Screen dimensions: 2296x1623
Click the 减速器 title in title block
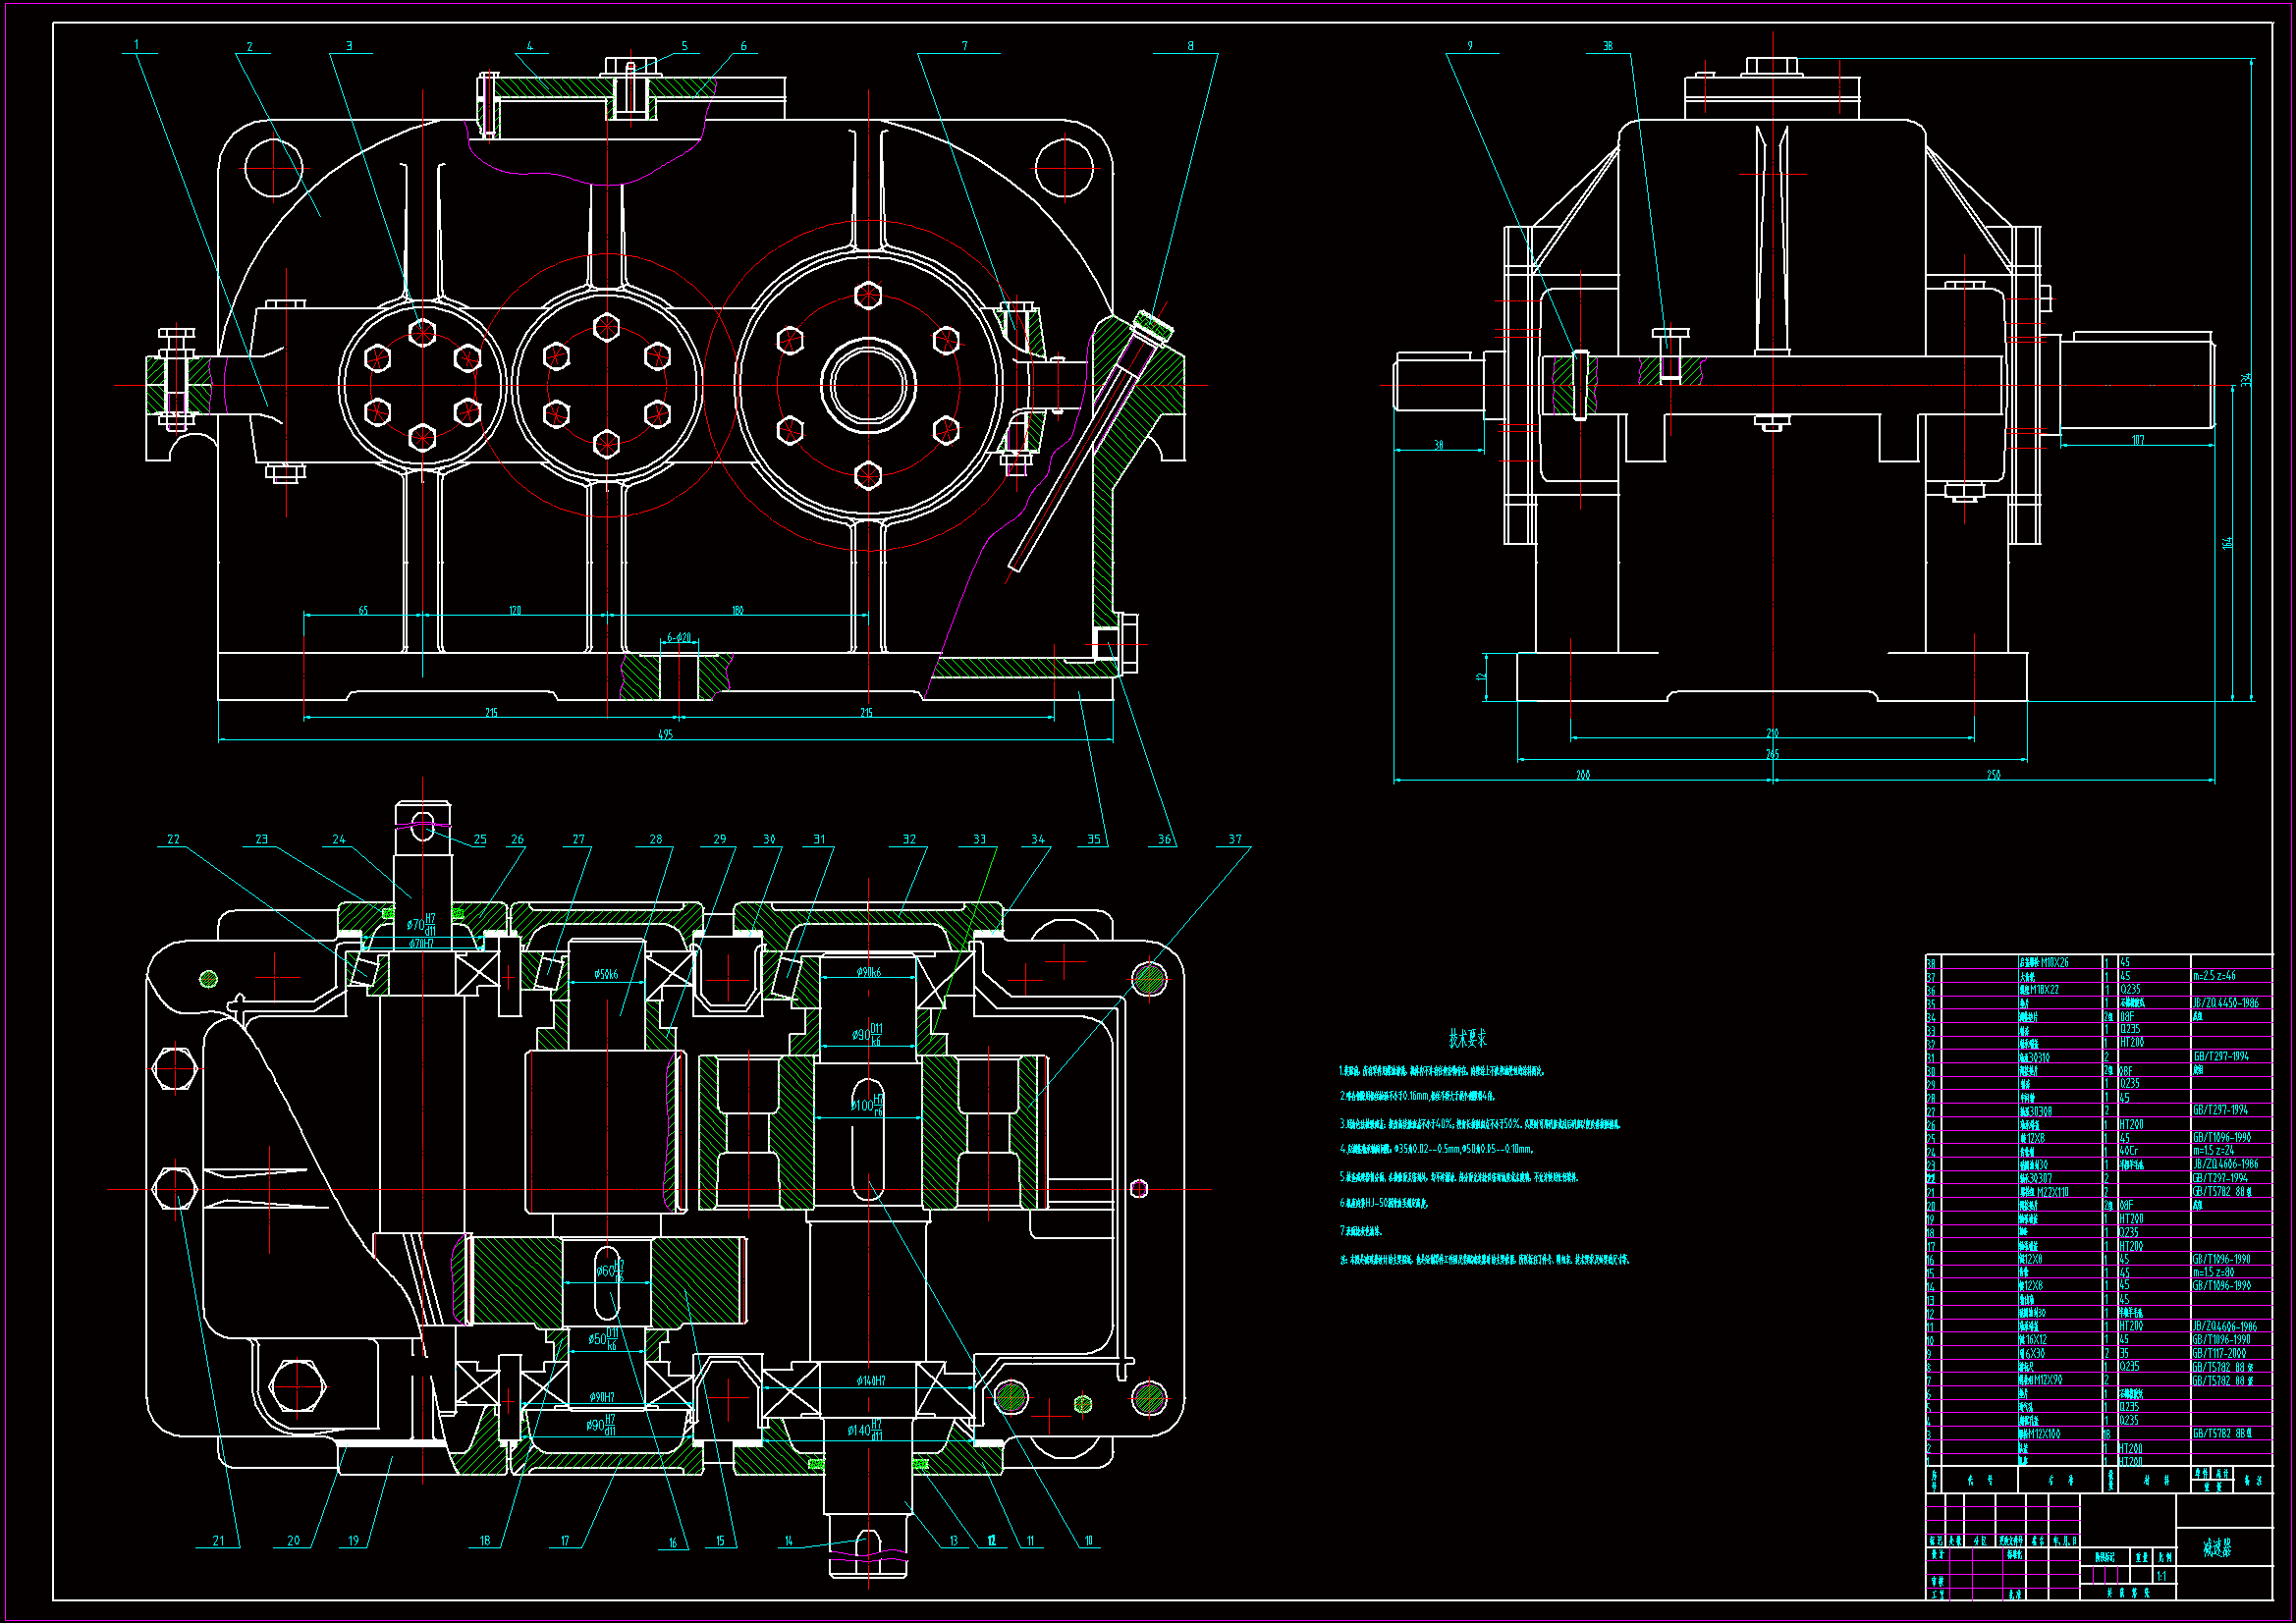click(2218, 1548)
